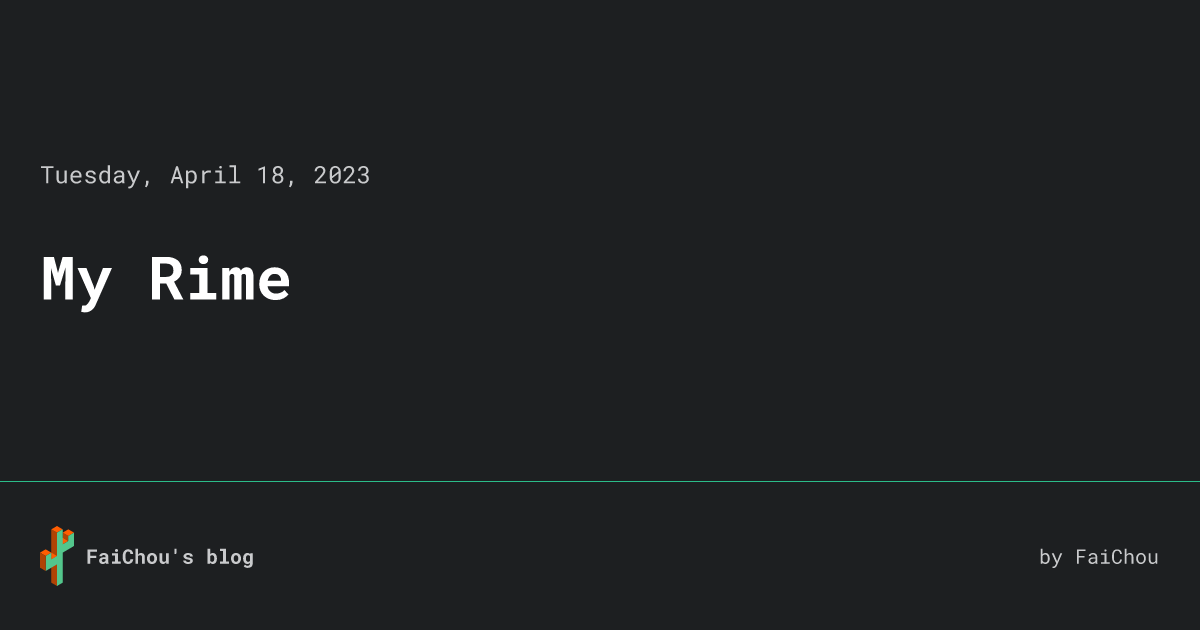Screen dimensions: 1200x630
Task: Click the capital "R" of Rime
Action: tap(167, 279)
